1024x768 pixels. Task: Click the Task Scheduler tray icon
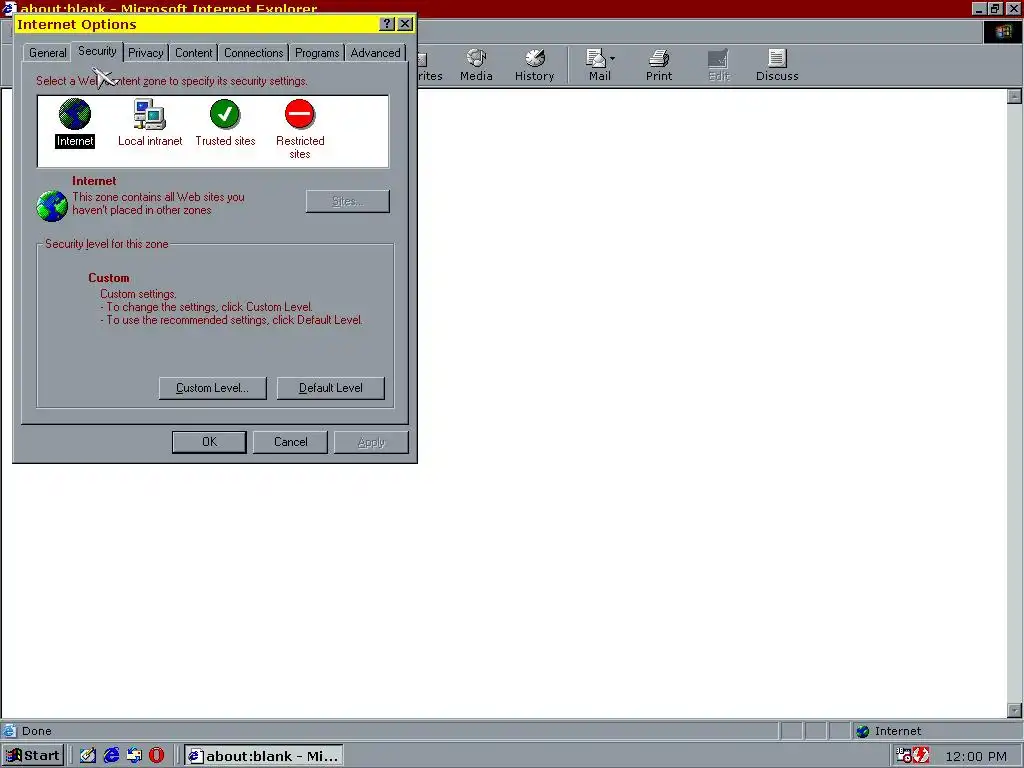(904, 755)
